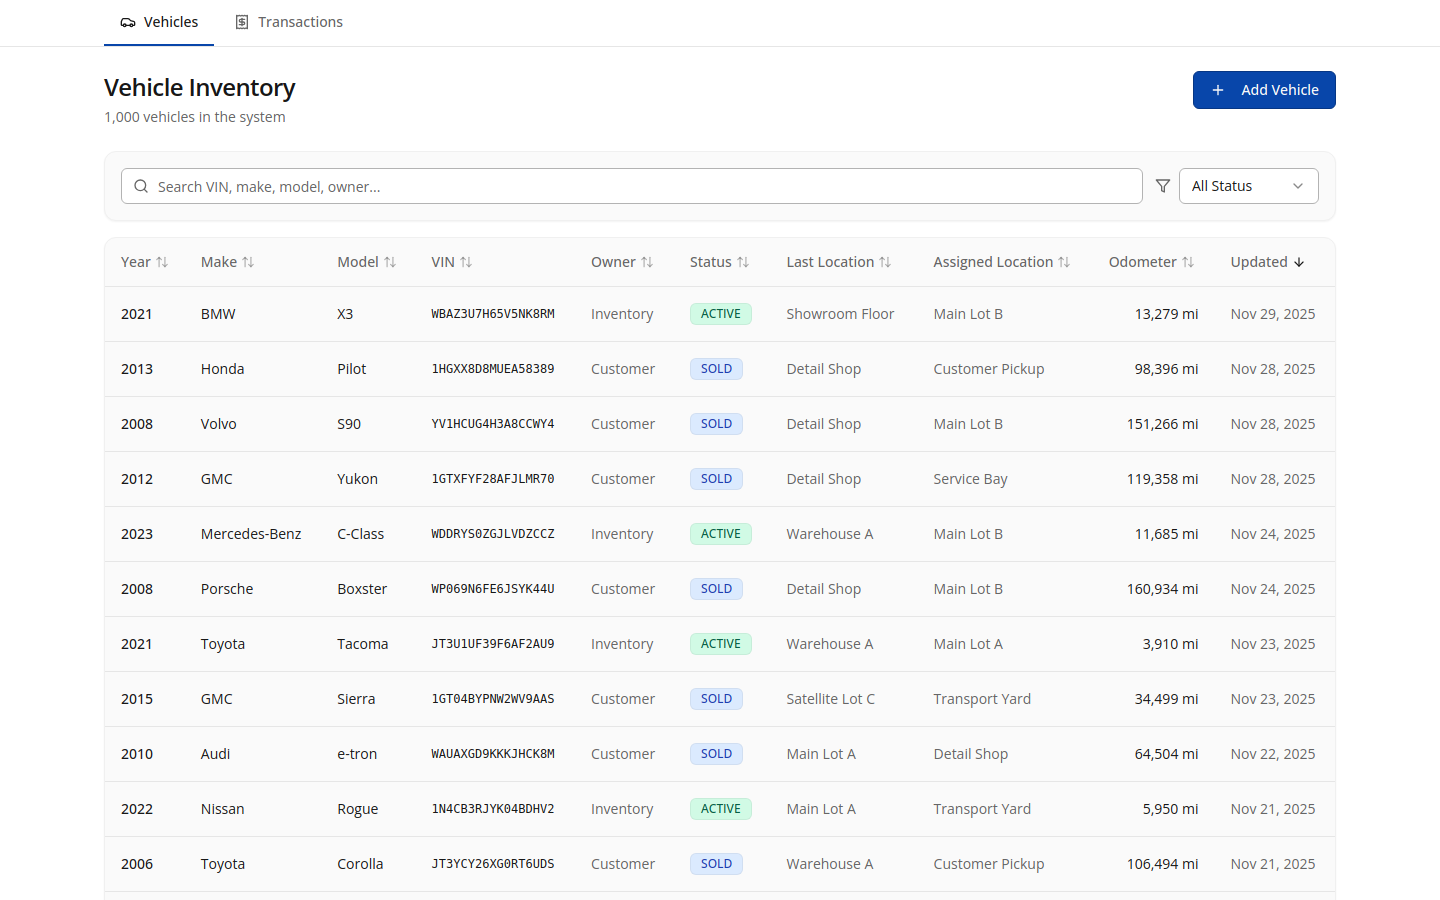This screenshot has height=900, width=1440.
Task: Switch to the Transactions tab
Action: [x=289, y=22]
